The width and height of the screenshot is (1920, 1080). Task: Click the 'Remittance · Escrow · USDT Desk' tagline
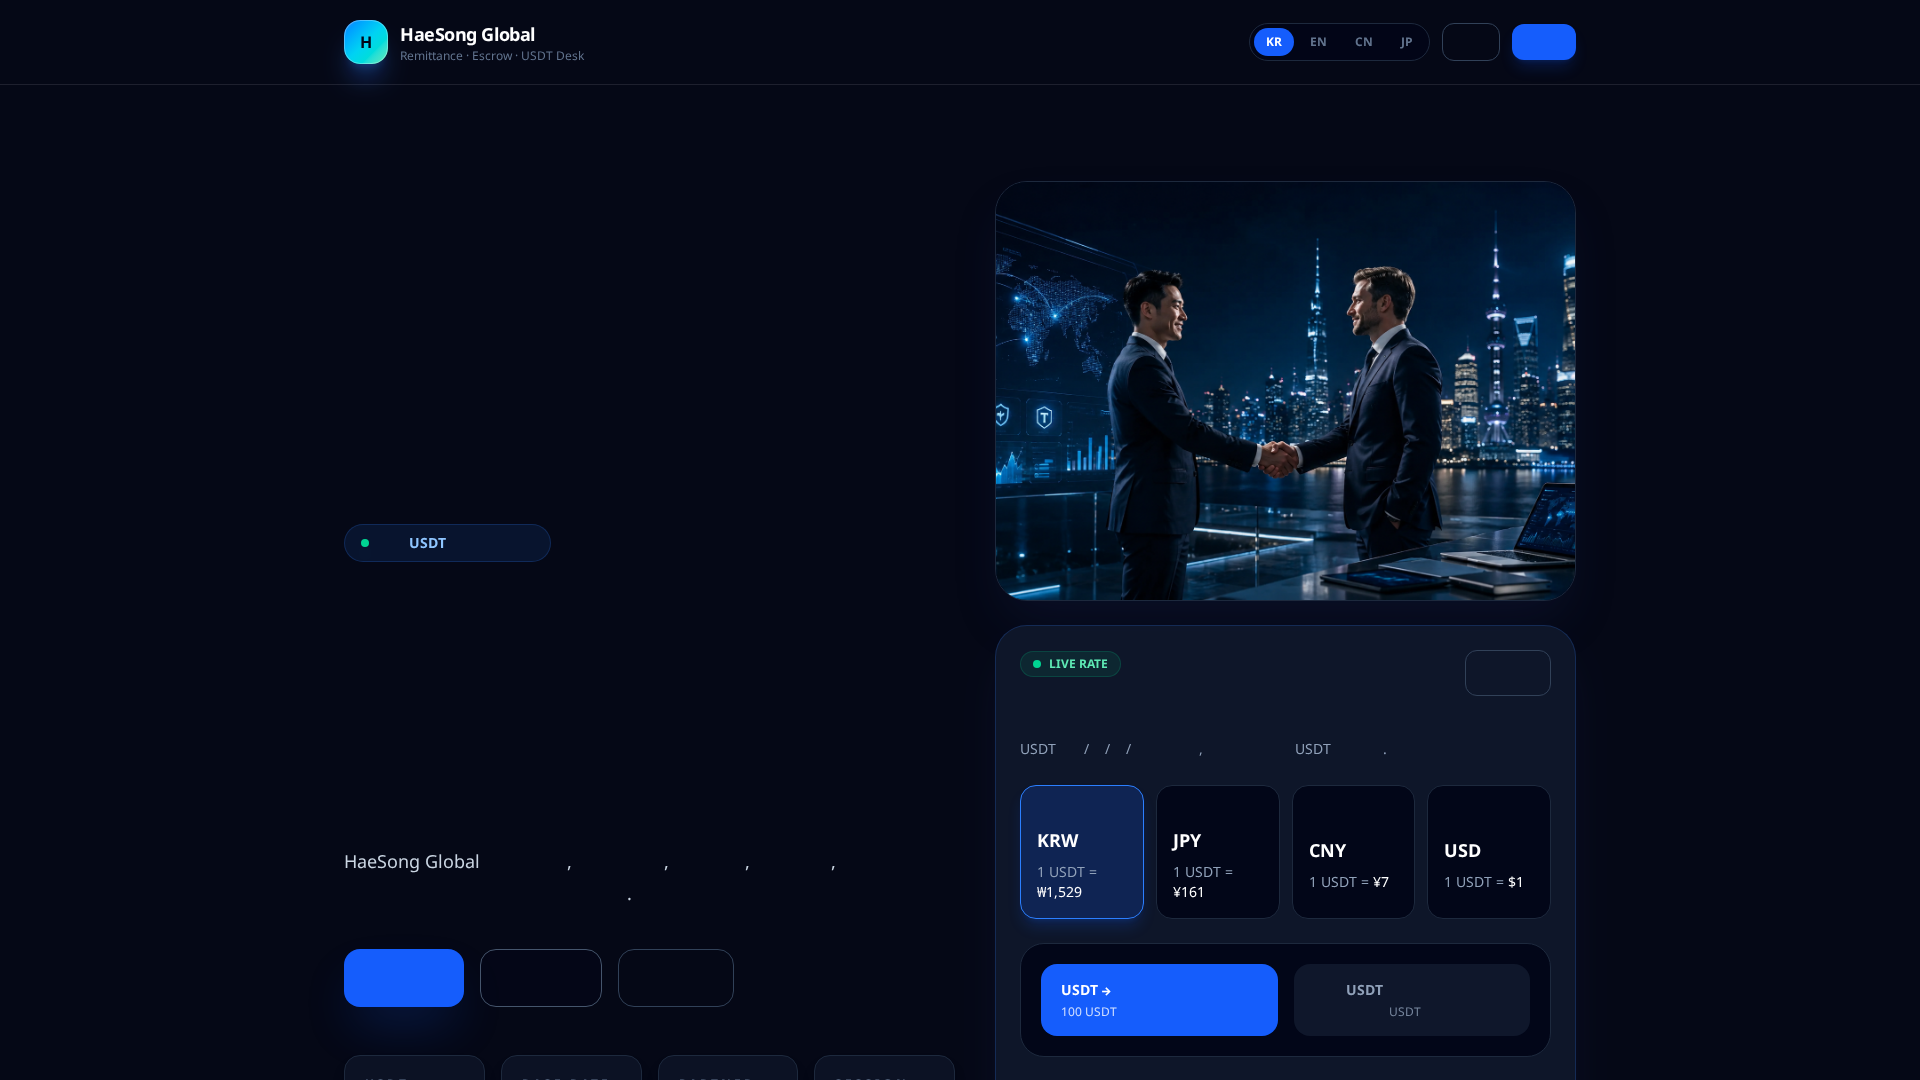tap(492, 56)
